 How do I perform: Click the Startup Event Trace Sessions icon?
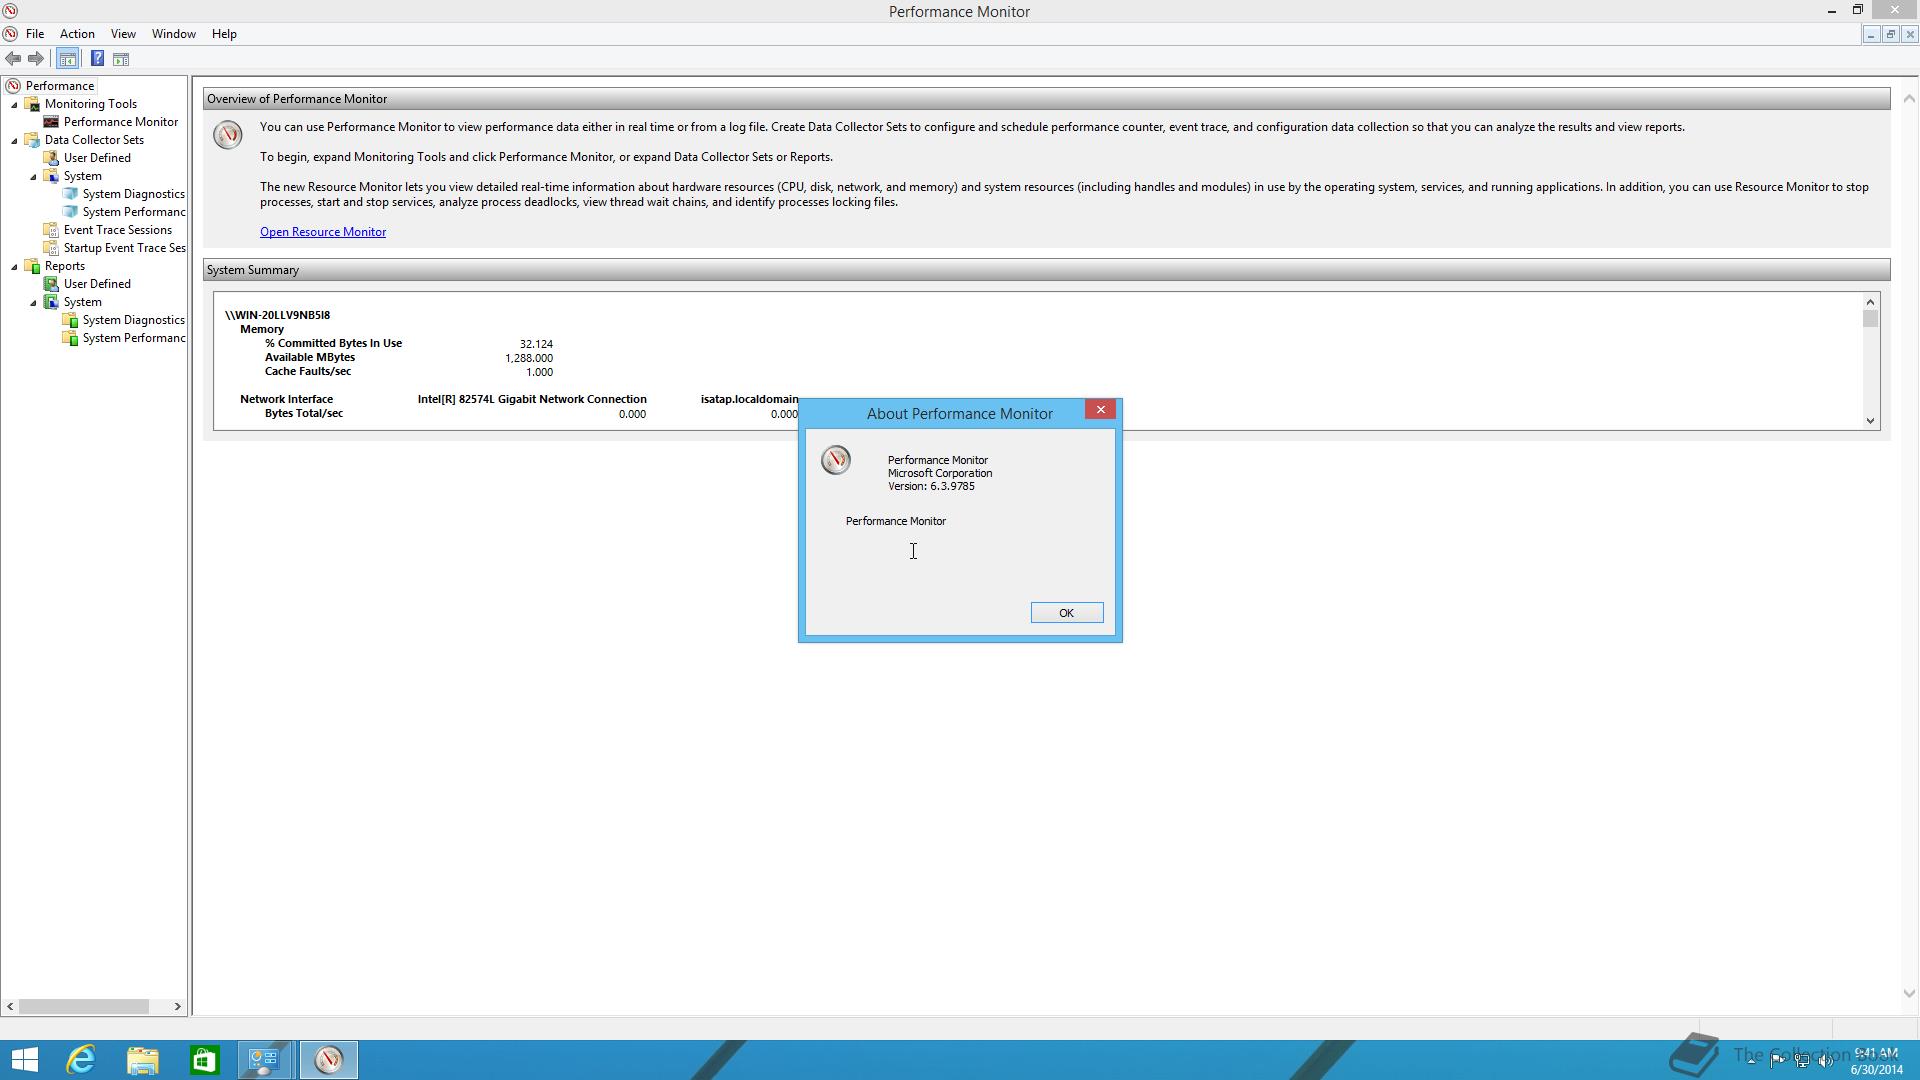51,248
